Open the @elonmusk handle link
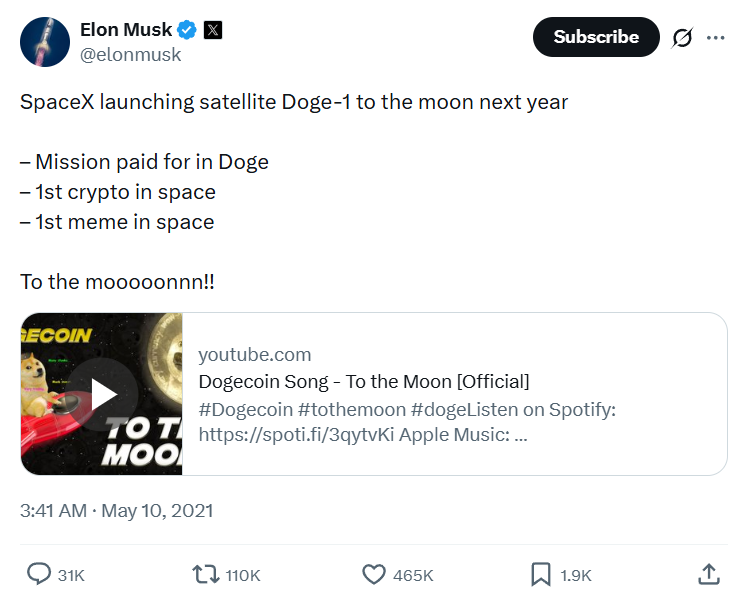The width and height of the screenshot is (746, 598). [x=131, y=55]
